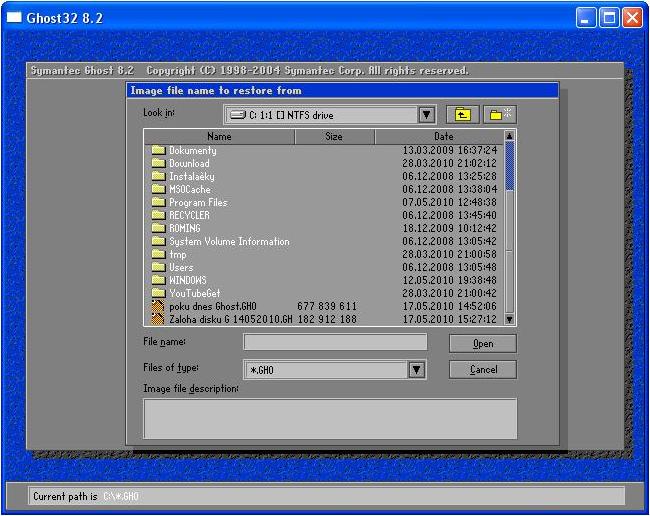Select the Dokumenty folder name

193,150
